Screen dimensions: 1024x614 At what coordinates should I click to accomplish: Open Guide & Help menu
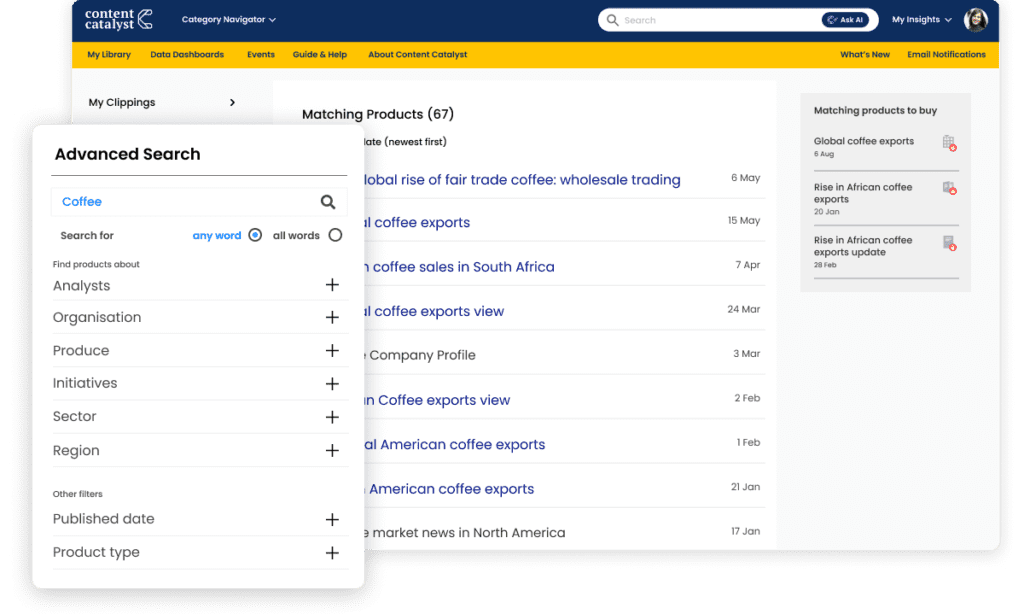(319, 55)
